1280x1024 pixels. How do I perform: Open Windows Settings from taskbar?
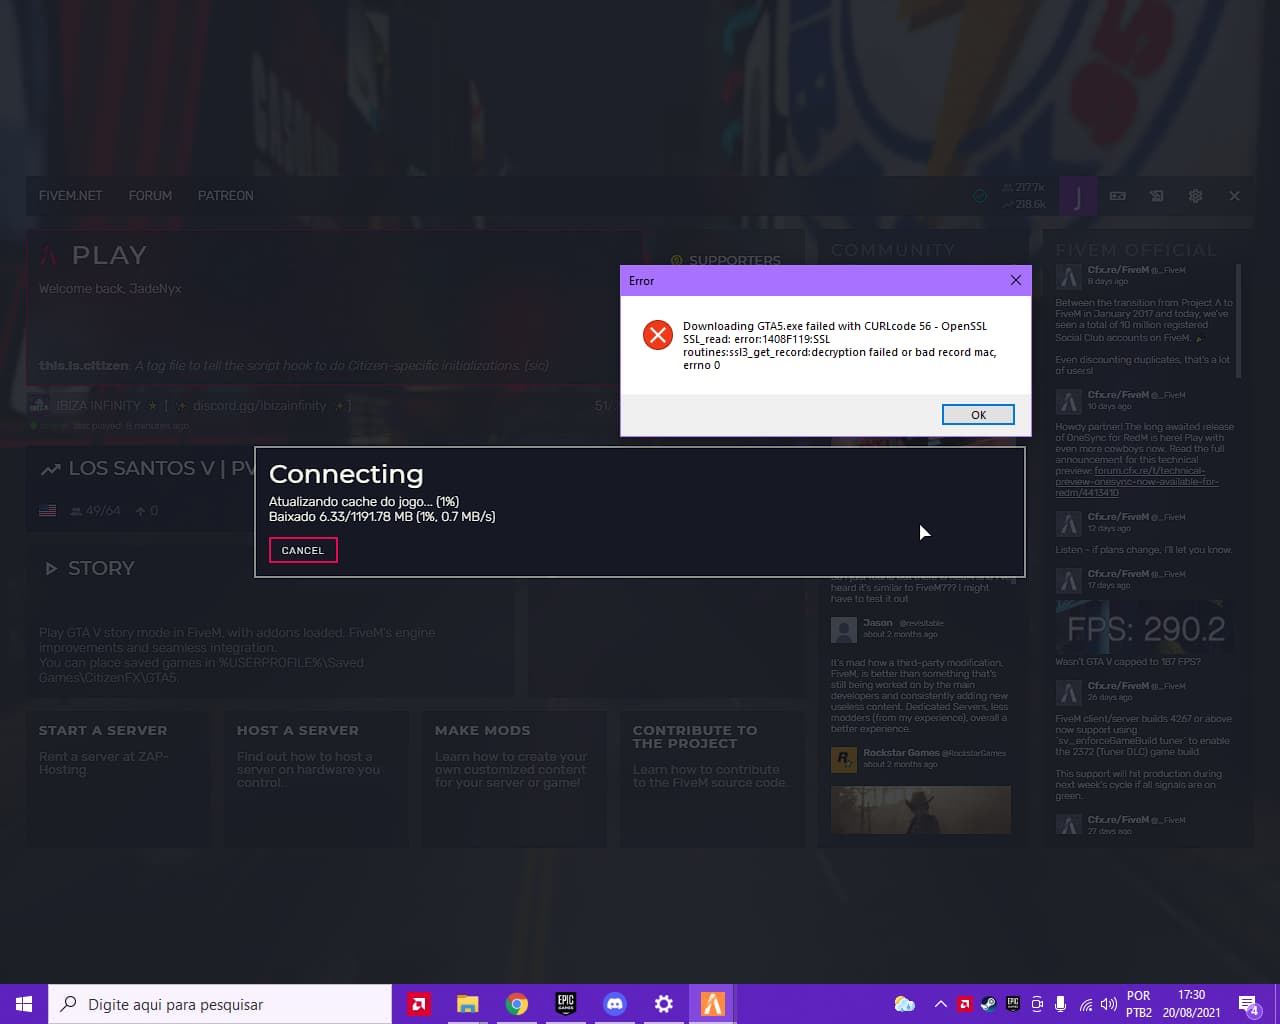664,1004
